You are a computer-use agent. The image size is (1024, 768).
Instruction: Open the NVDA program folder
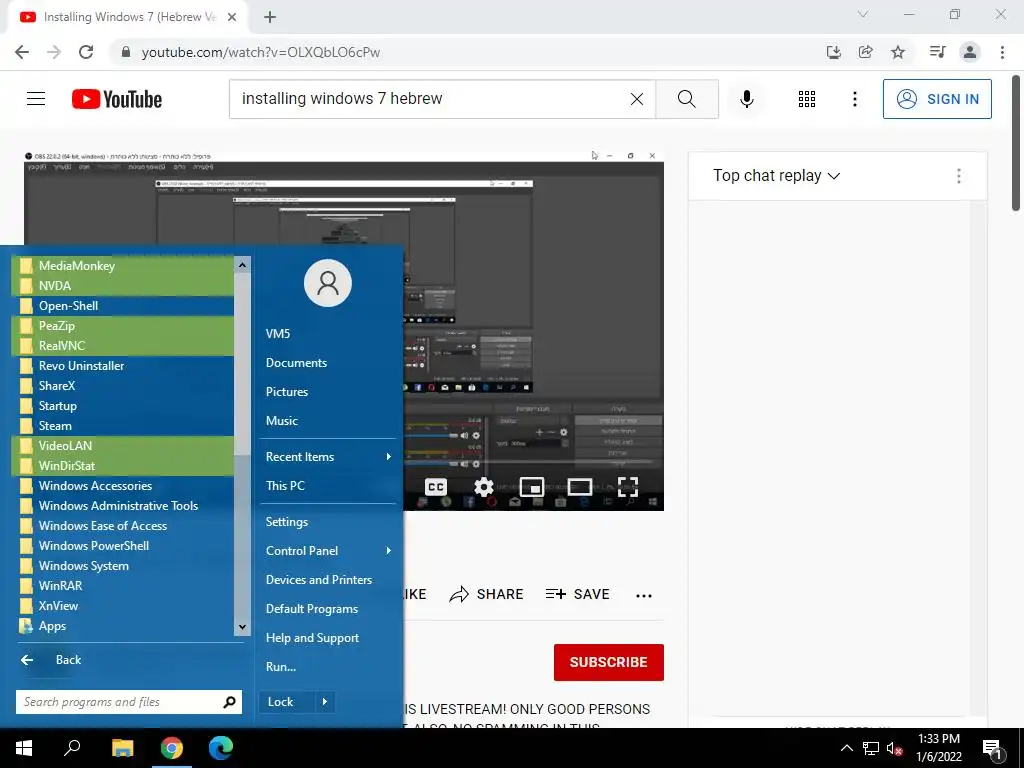[123, 286]
